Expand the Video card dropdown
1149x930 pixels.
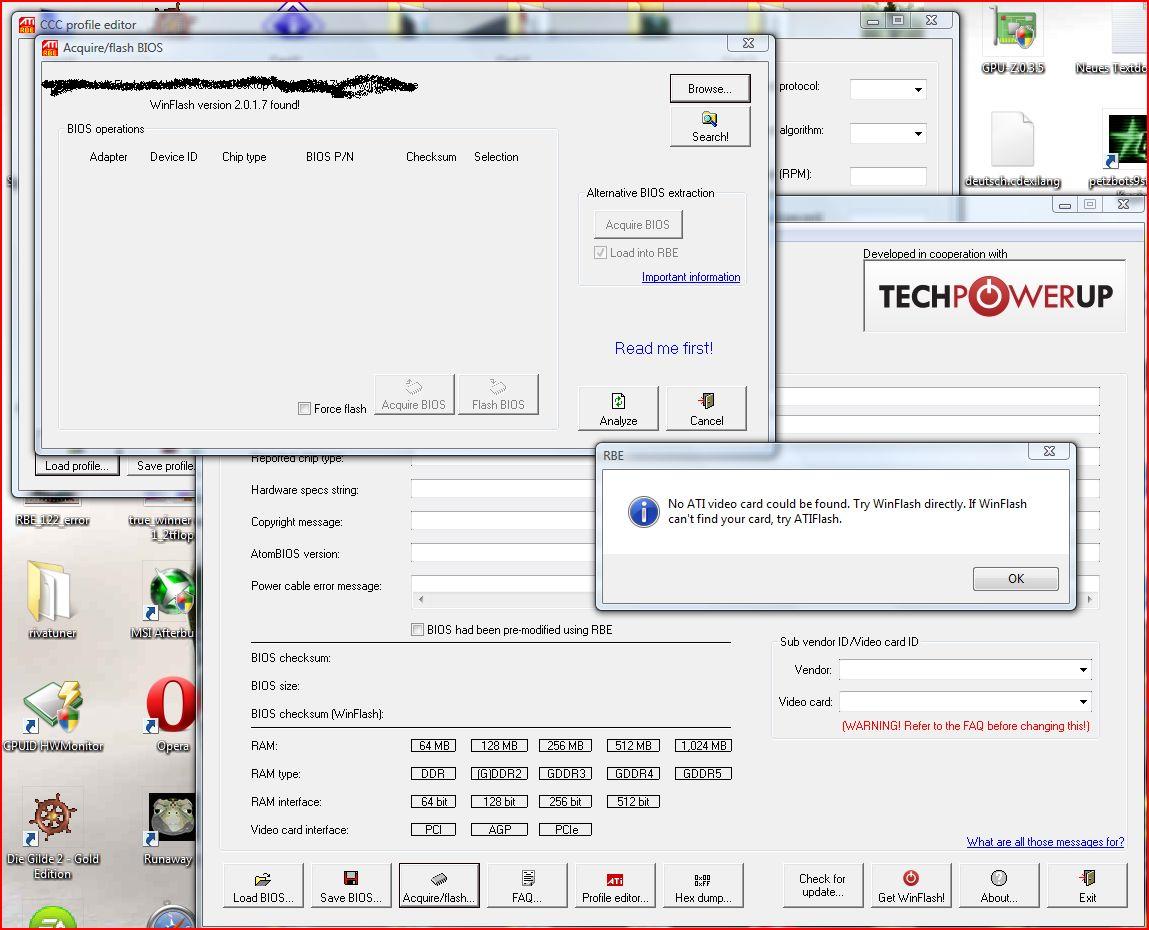click(1082, 702)
